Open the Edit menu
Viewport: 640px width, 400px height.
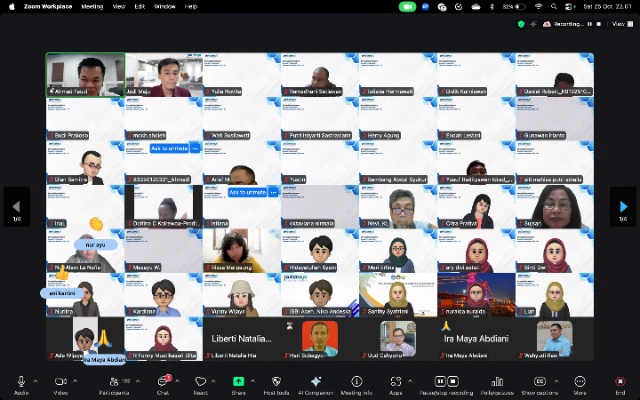point(140,7)
